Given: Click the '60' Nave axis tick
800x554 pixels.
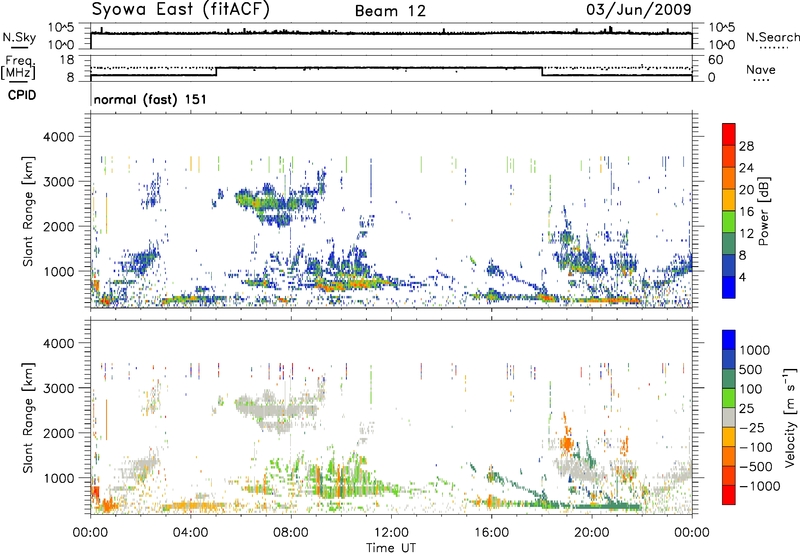Looking at the screenshot, I should (715, 60).
